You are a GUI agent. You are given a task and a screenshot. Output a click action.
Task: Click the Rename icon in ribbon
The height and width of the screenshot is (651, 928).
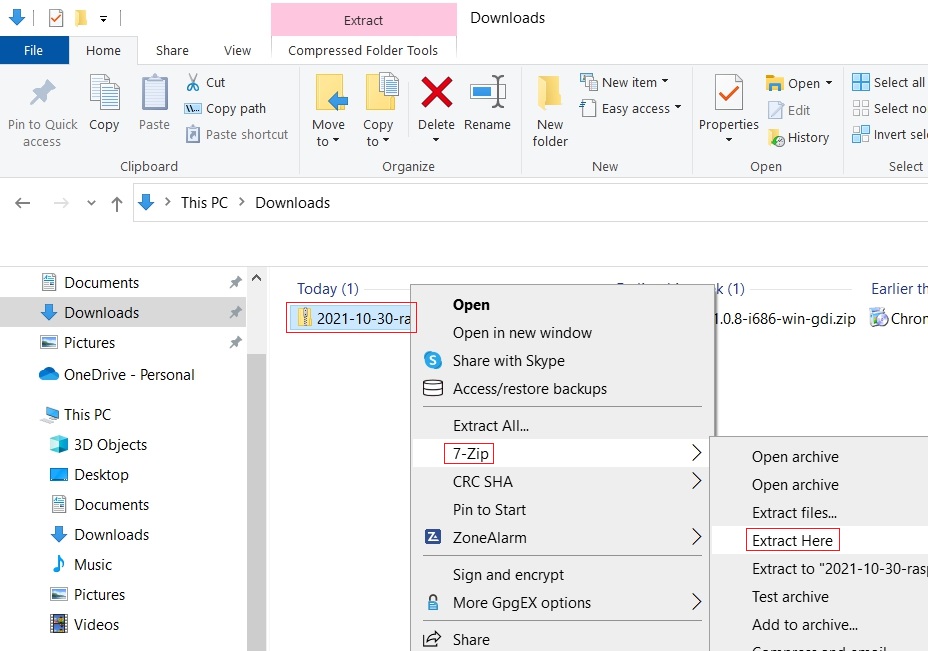point(487,93)
